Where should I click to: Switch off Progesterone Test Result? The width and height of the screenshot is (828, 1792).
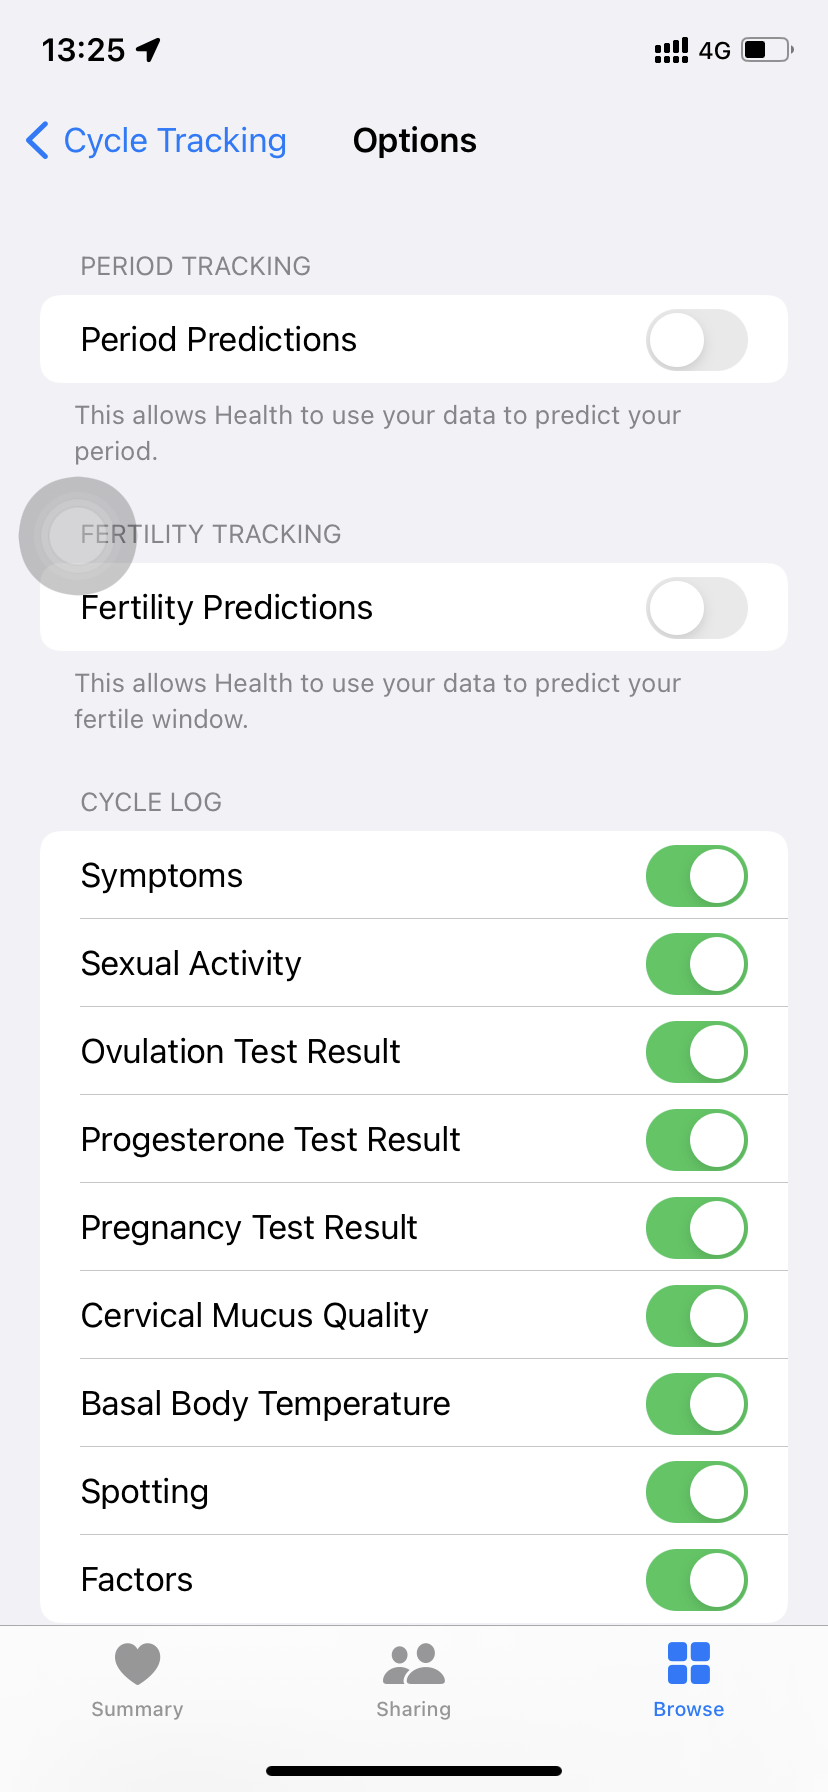[x=696, y=1140]
